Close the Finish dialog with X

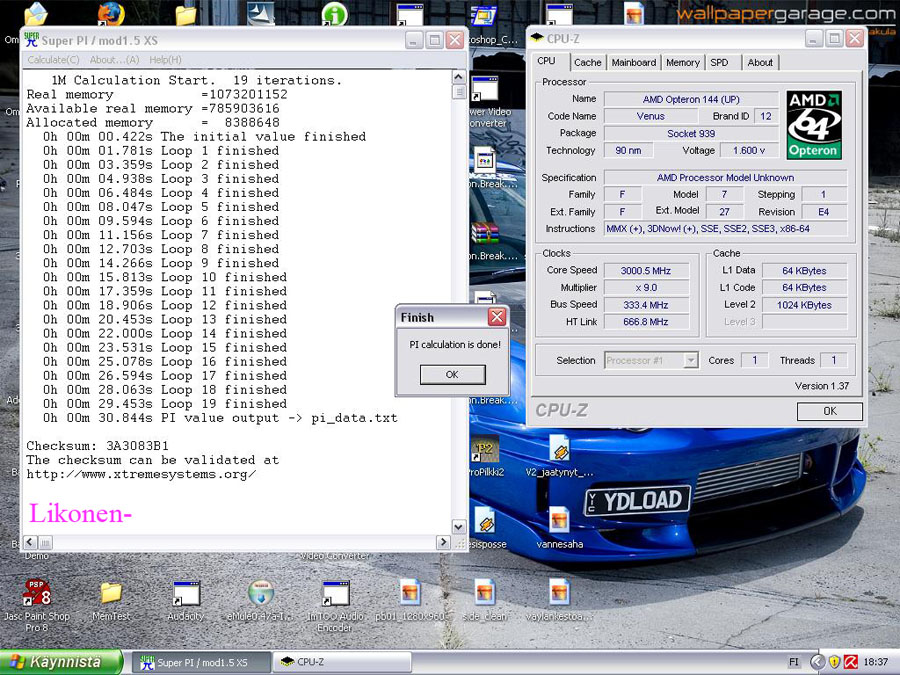(496, 317)
